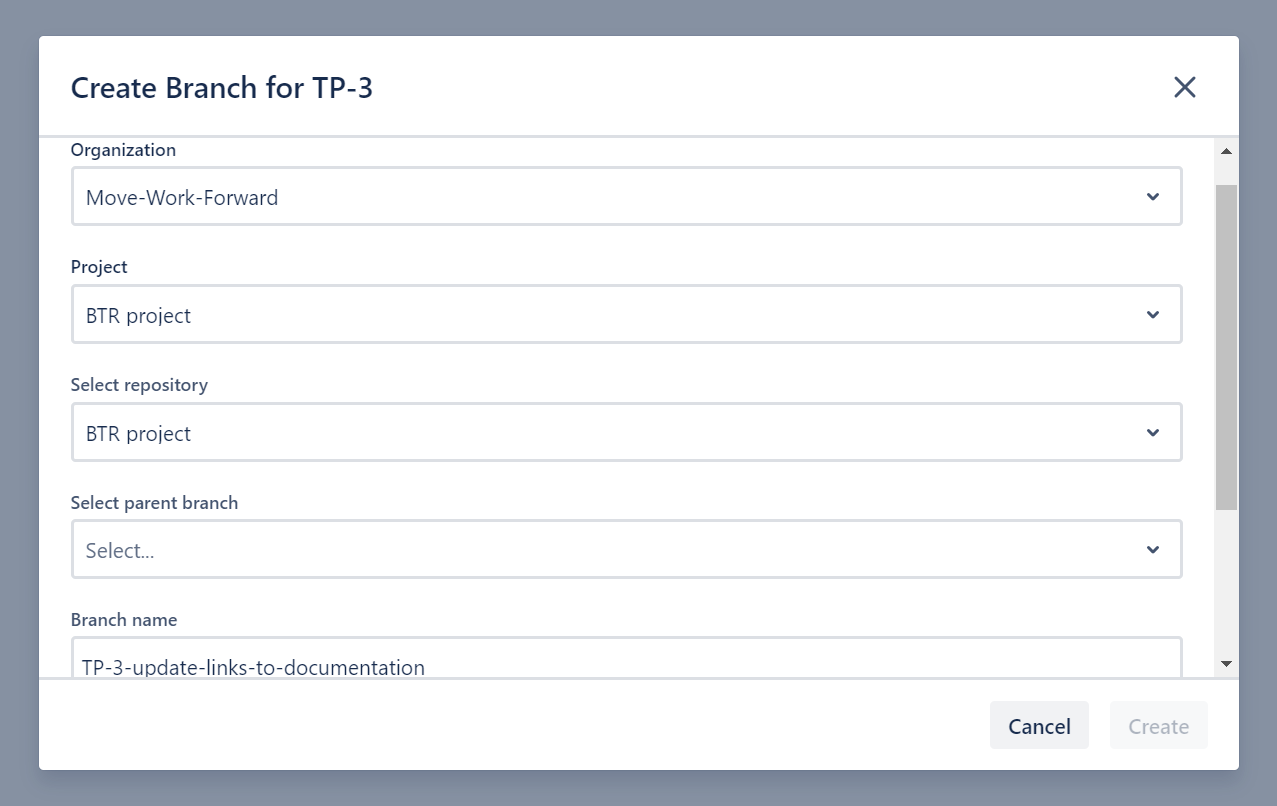Click the chevron on the Project field
This screenshot has width=1277, height=806.
1153,314
